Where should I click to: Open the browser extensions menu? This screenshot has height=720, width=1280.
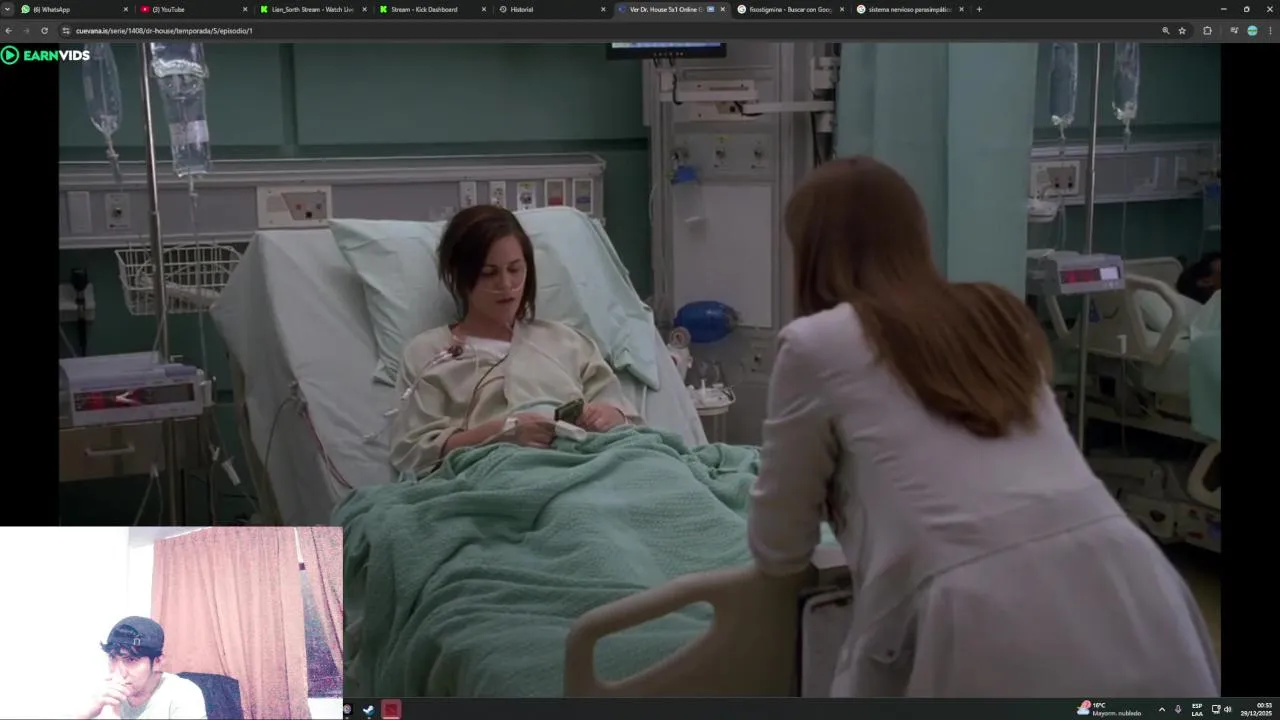click(1207, 30)
